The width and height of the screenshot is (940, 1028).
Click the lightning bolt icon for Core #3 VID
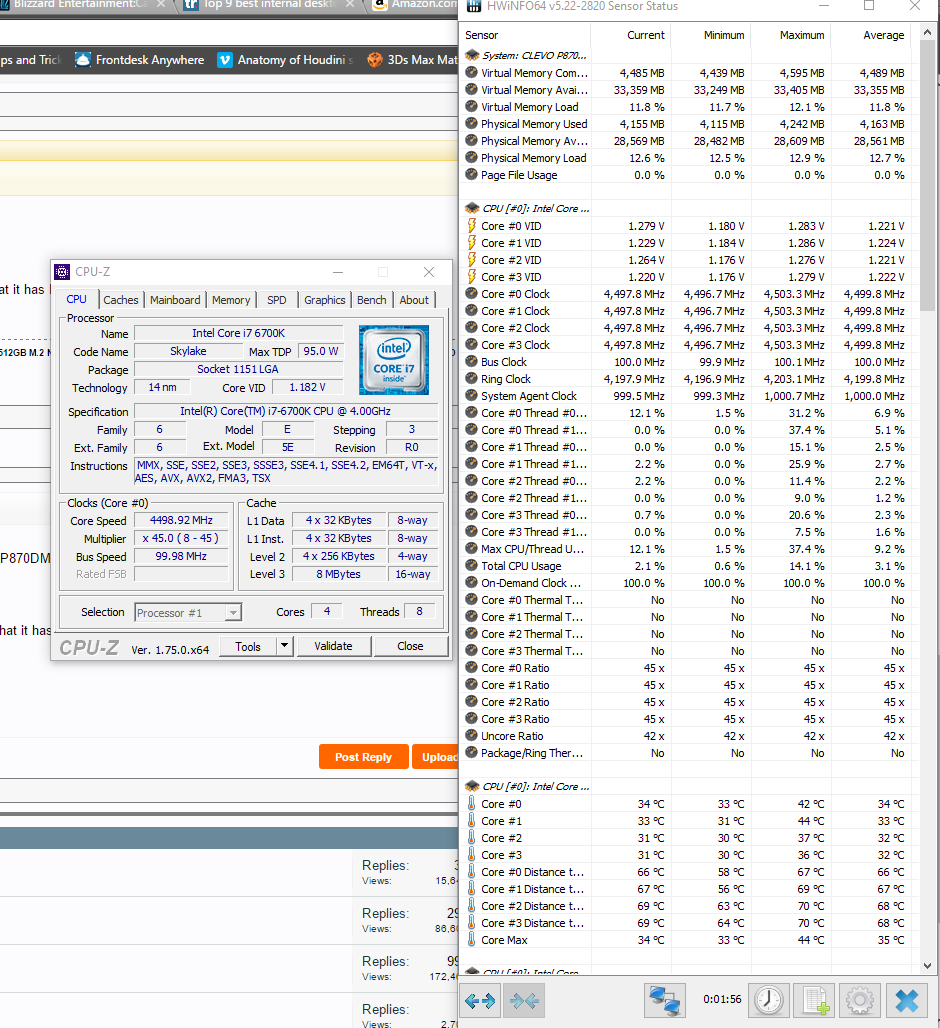tap(471, 277)
